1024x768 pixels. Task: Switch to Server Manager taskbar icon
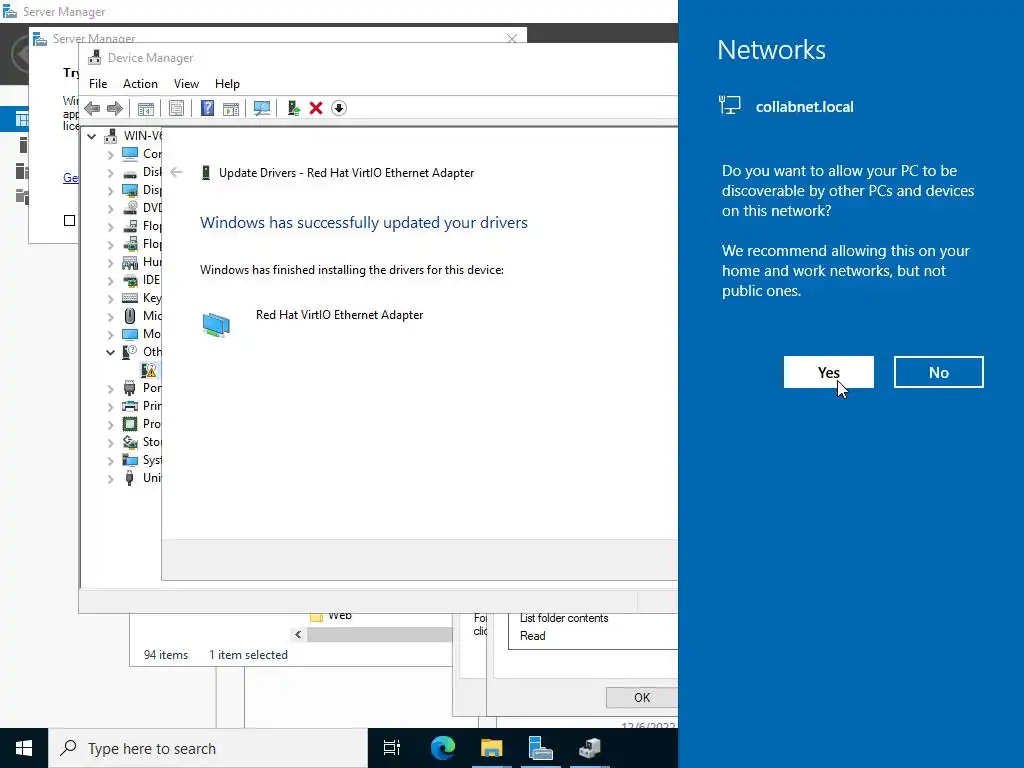tap(541, 748)
